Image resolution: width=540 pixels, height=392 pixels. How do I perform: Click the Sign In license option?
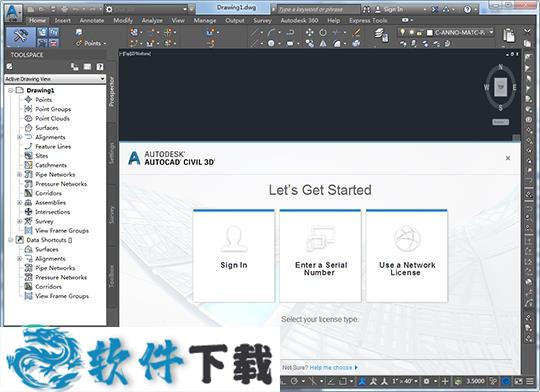234,256
